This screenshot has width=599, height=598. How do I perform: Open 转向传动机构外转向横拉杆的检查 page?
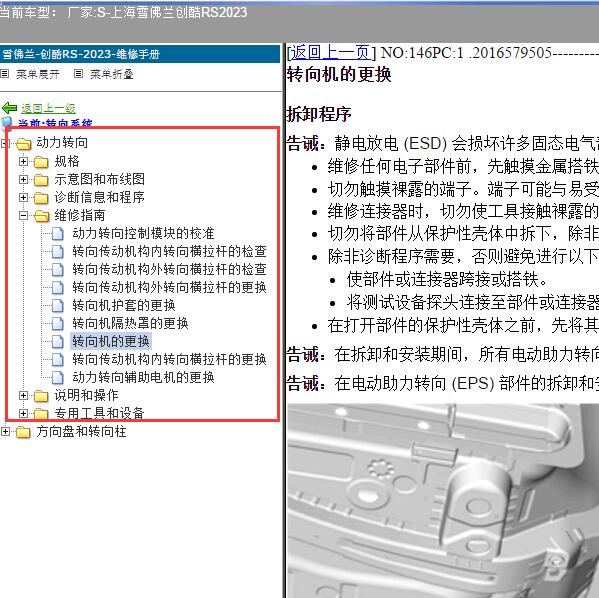[169, 269]
